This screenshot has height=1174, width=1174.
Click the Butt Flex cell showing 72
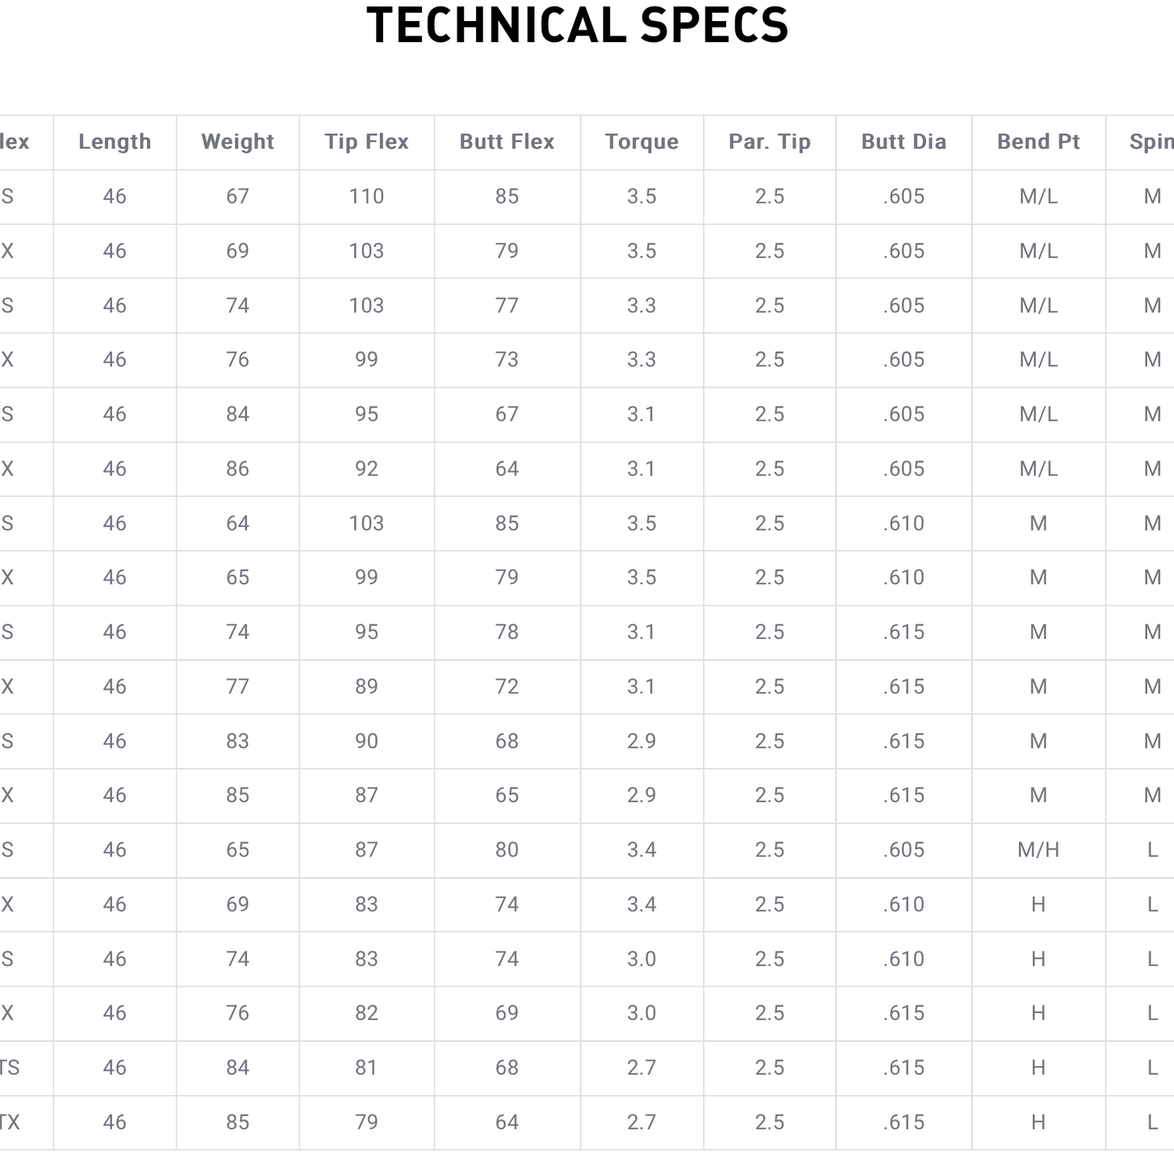coord(507,687)
